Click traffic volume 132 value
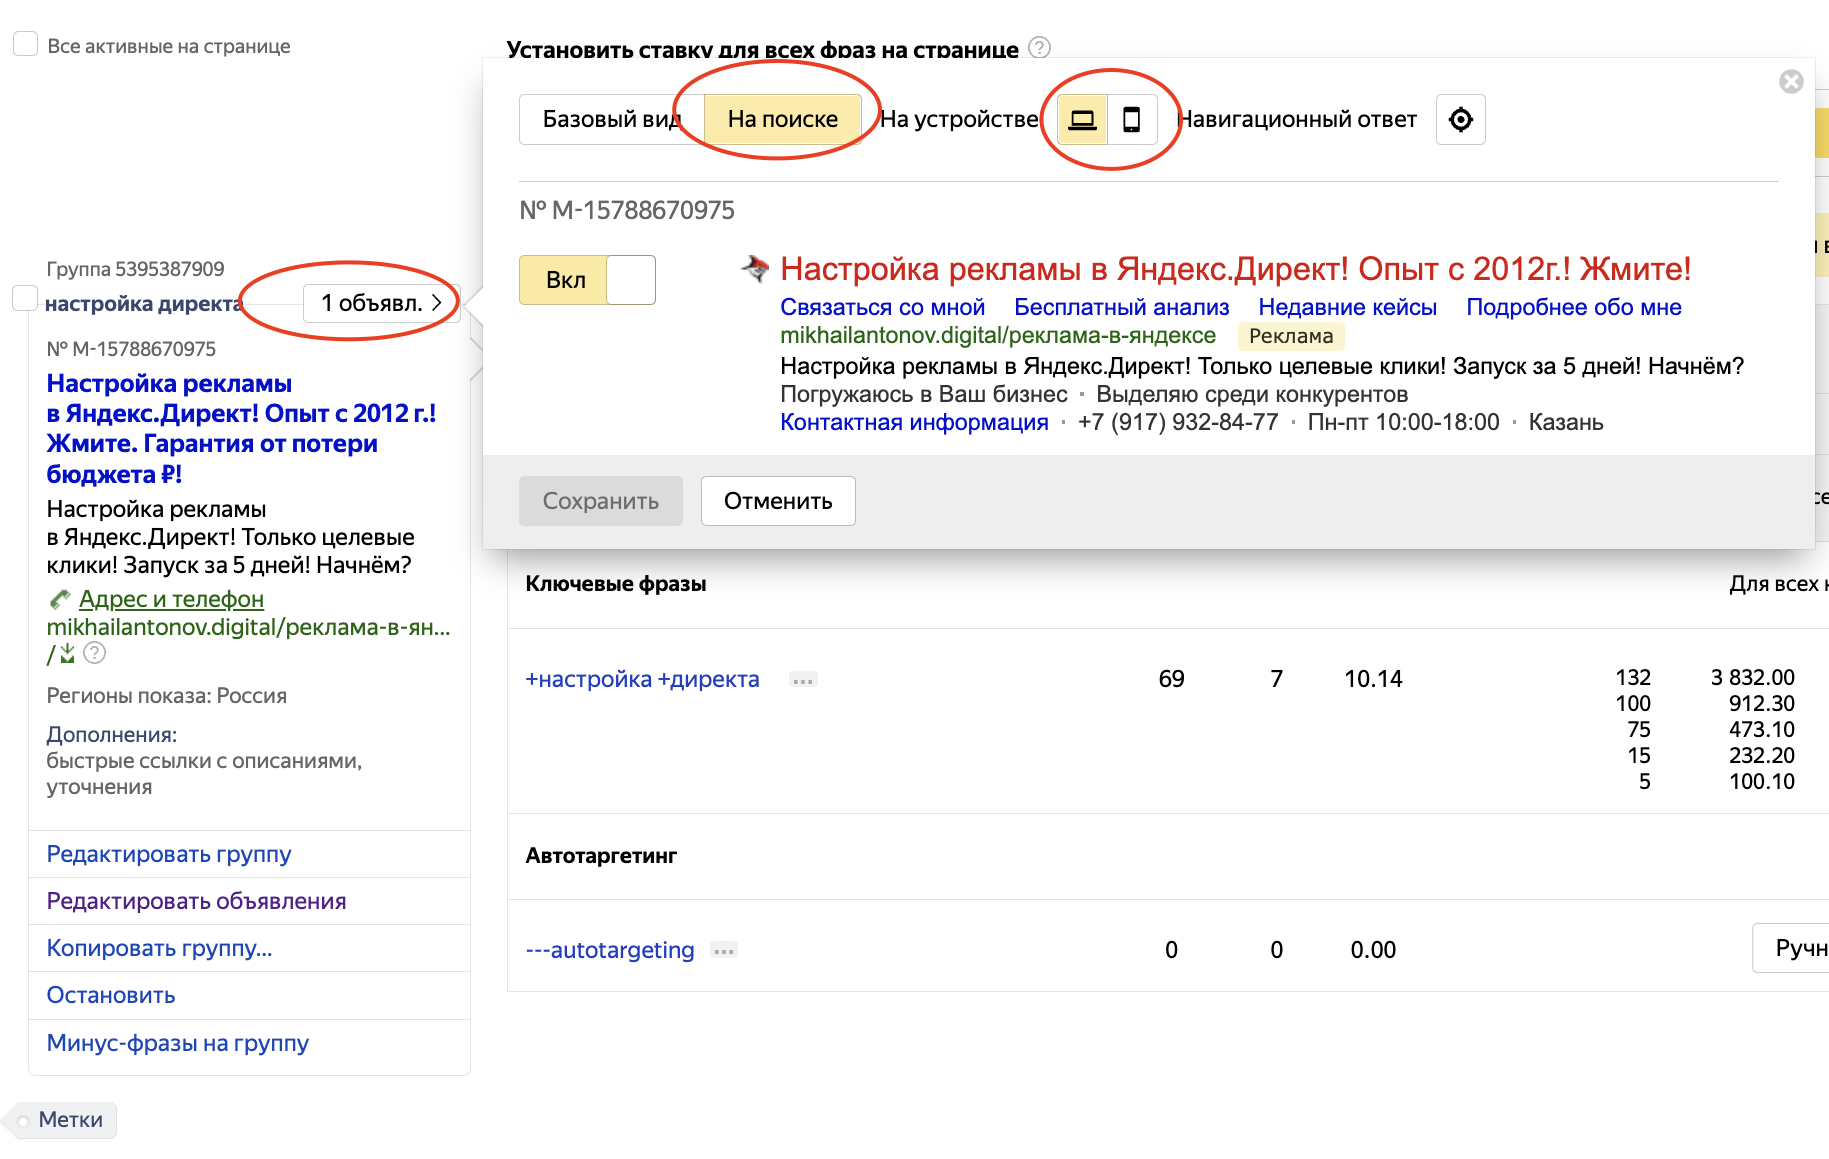The width and height of the screenshot is (1829, 1159). coord(1633,677)
